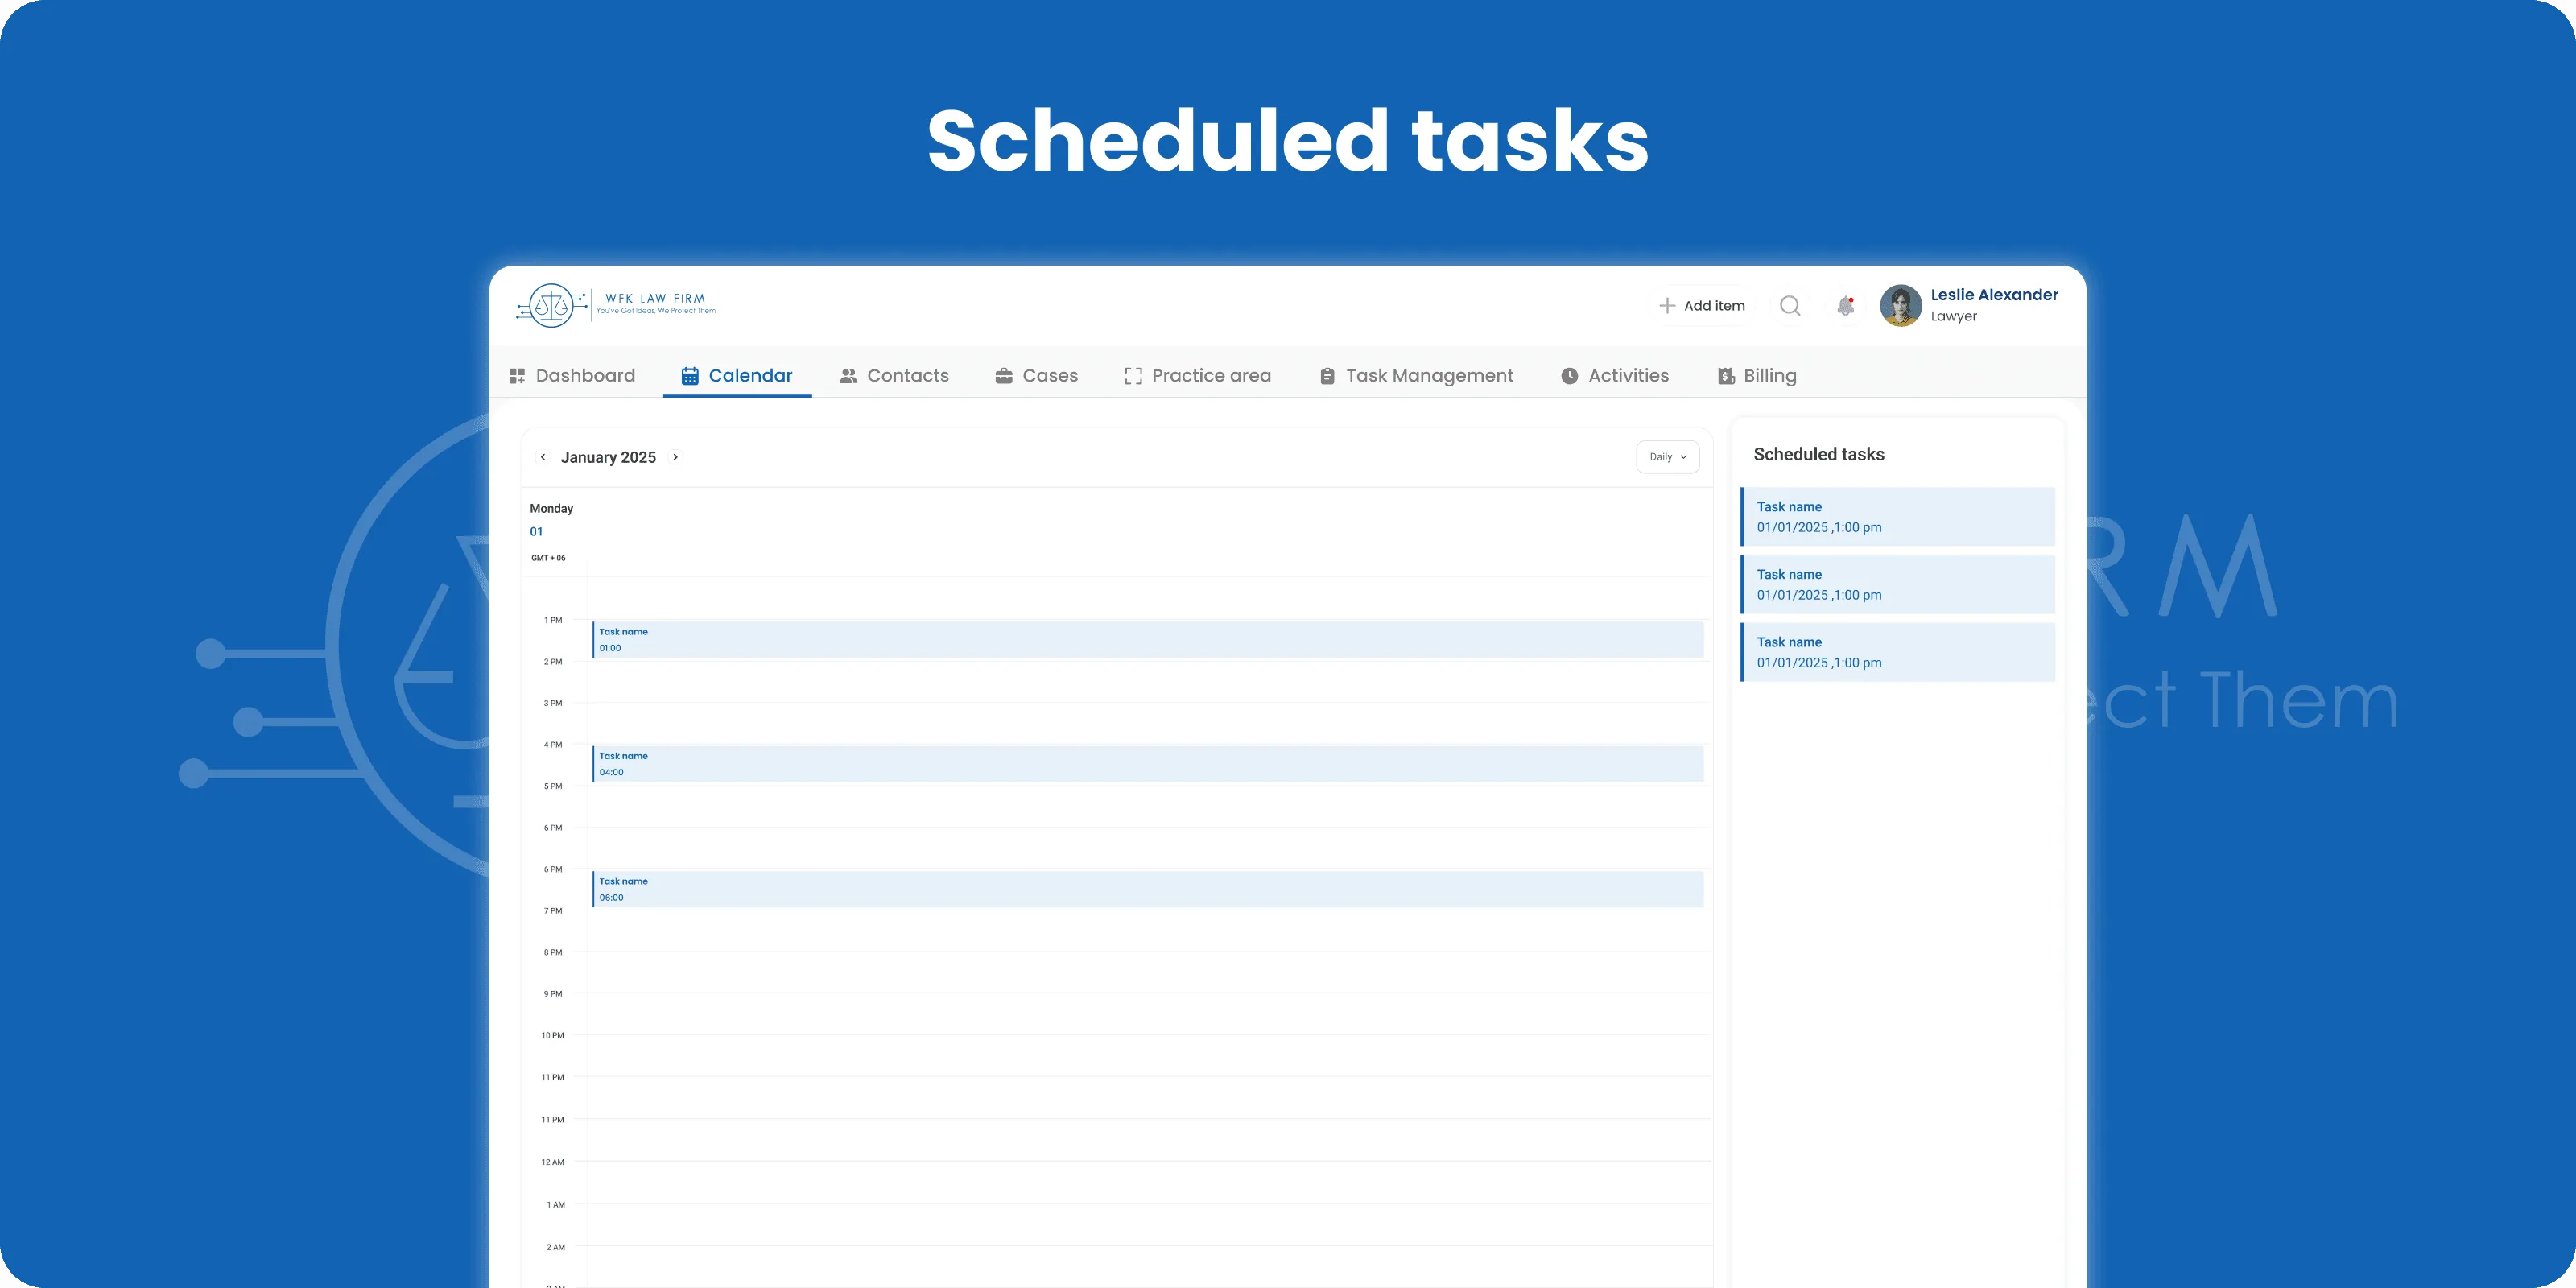Open the calendar task at 06:00
Screen dimensions: 2576x1288
tap(1148, 889)
